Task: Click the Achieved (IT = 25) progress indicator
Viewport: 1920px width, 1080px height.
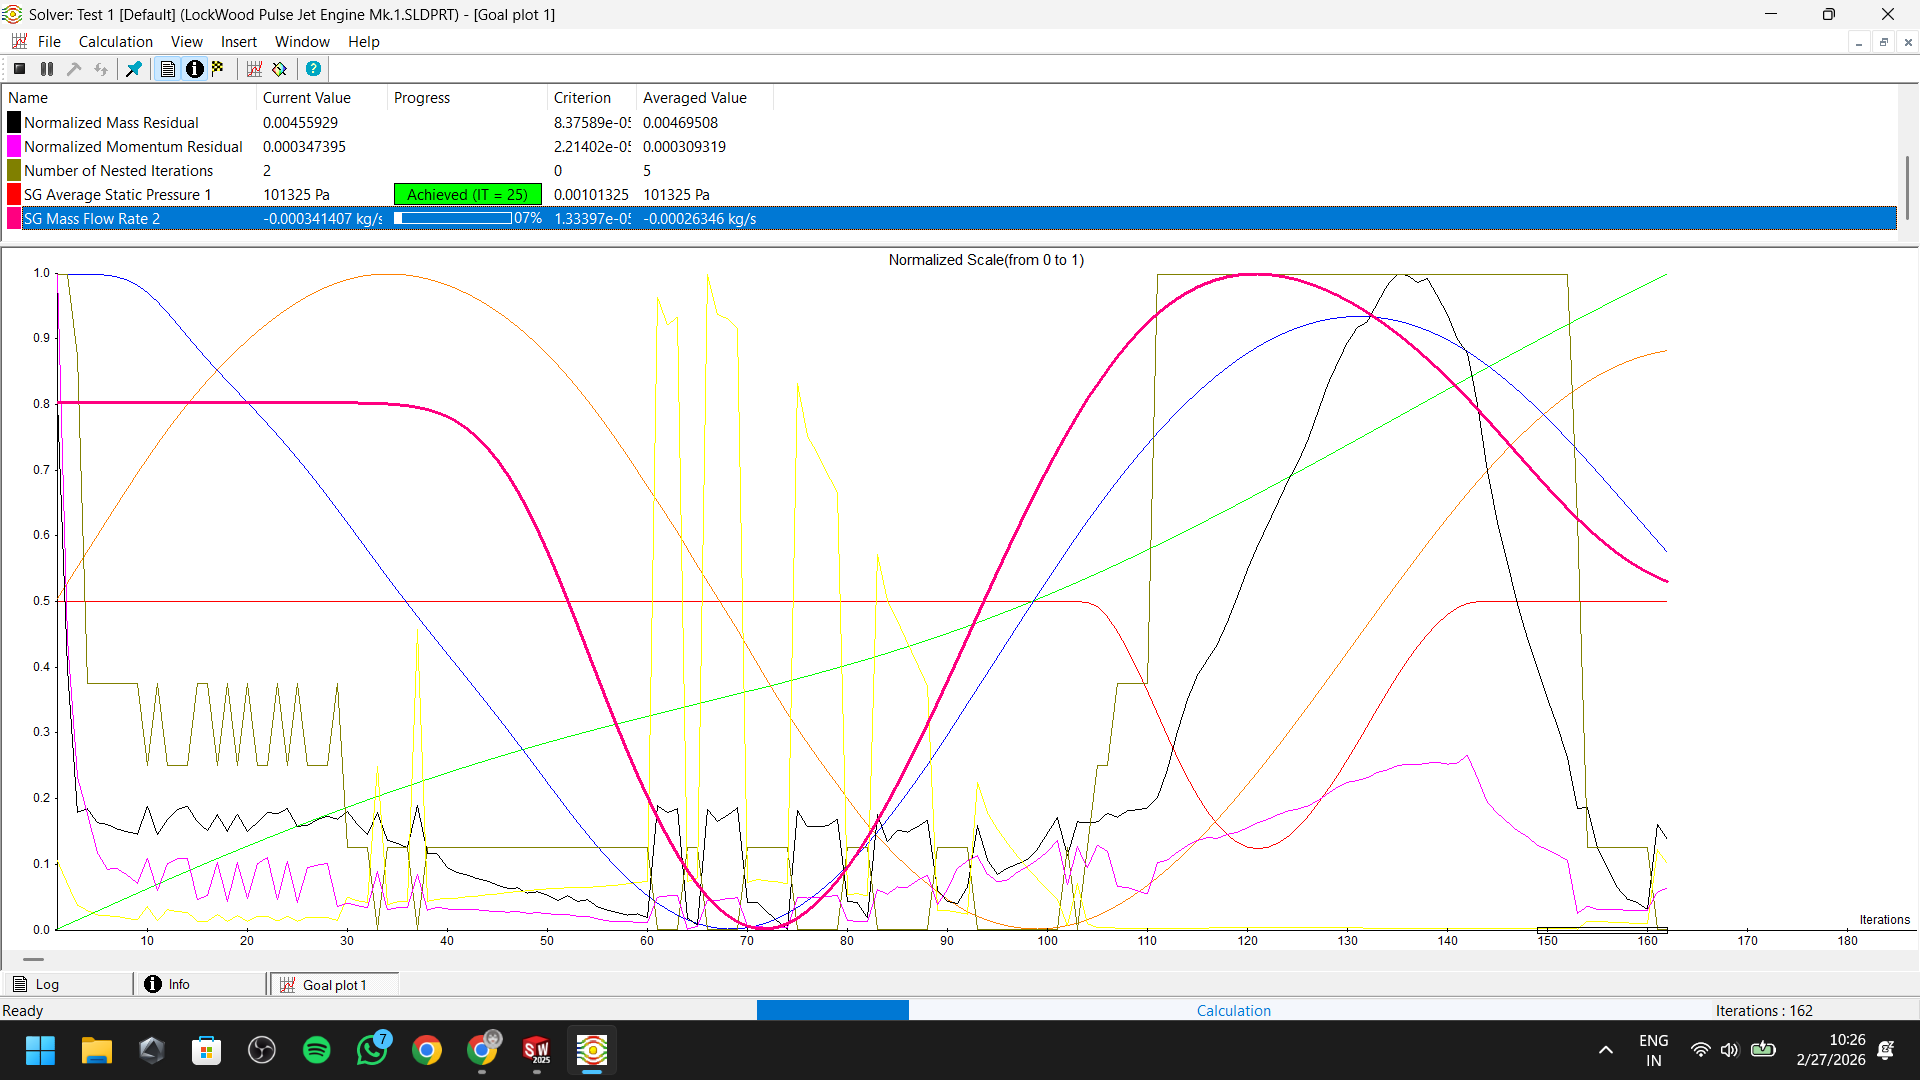Action: (467, 195)
